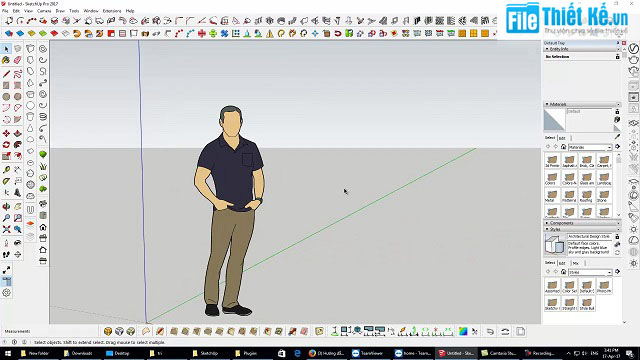The height and width of the screenshot is (360, 640).
Task: Select the Rotate tool
Action: (x=6, y=144)
